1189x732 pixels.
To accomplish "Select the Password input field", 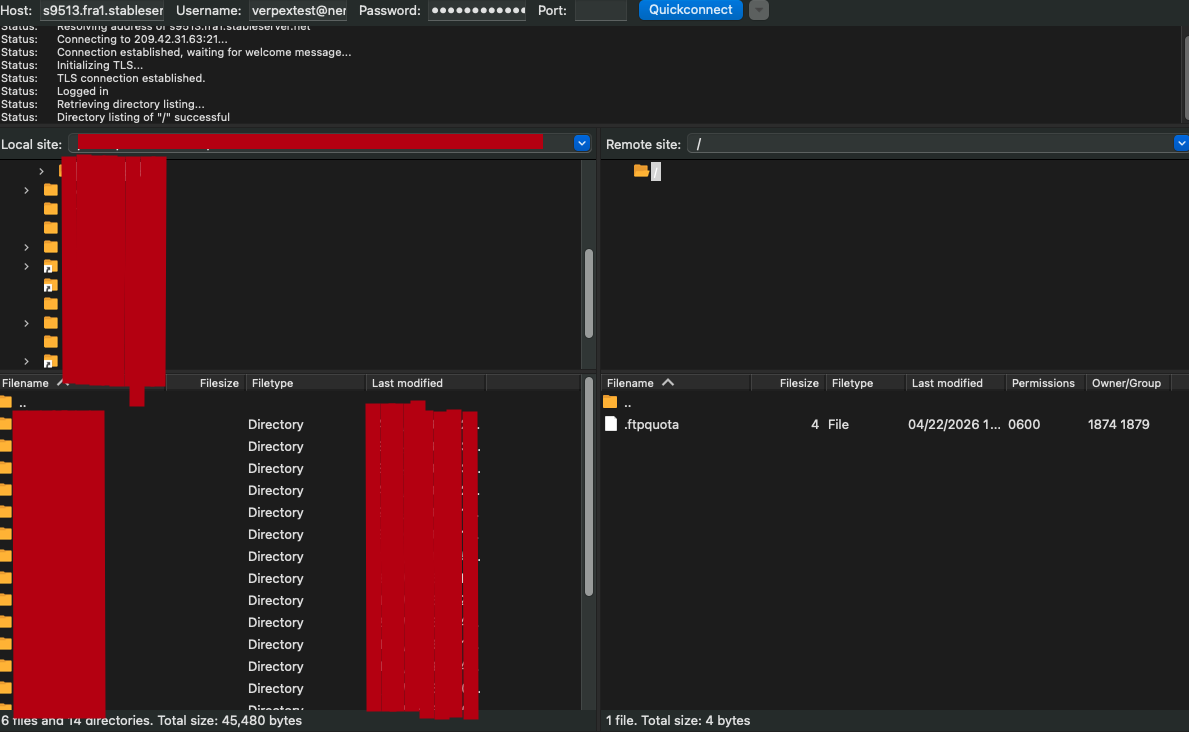I will pos(476,11).
